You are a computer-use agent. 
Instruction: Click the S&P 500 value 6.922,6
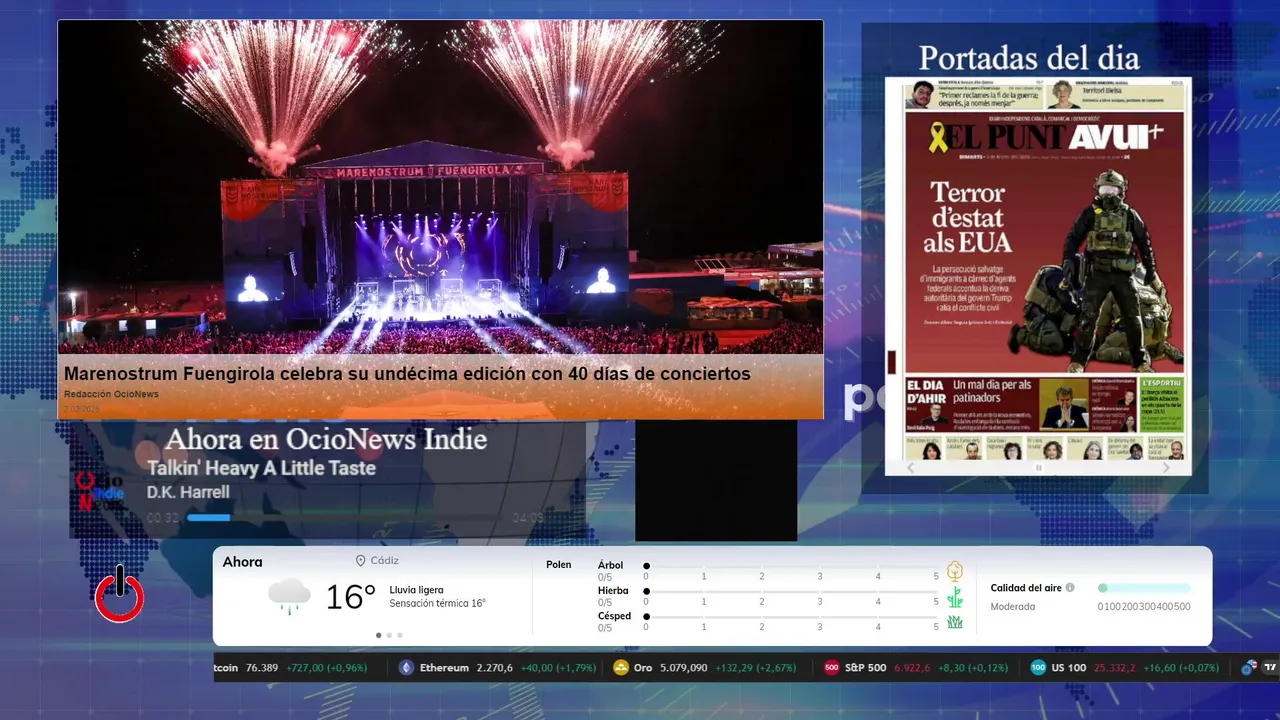click(912, 668)
